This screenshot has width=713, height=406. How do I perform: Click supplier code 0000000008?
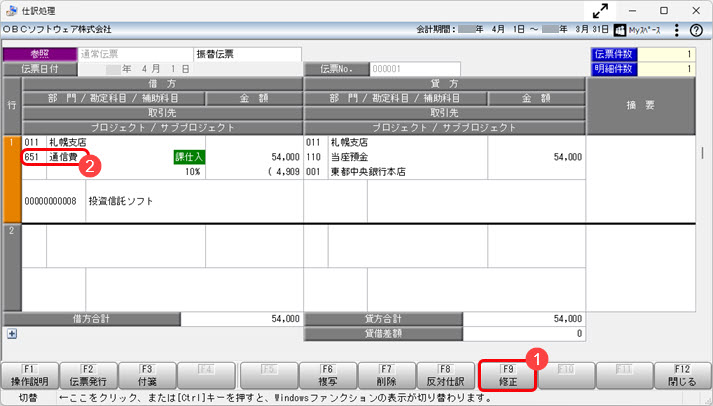(x=50, y=201)
